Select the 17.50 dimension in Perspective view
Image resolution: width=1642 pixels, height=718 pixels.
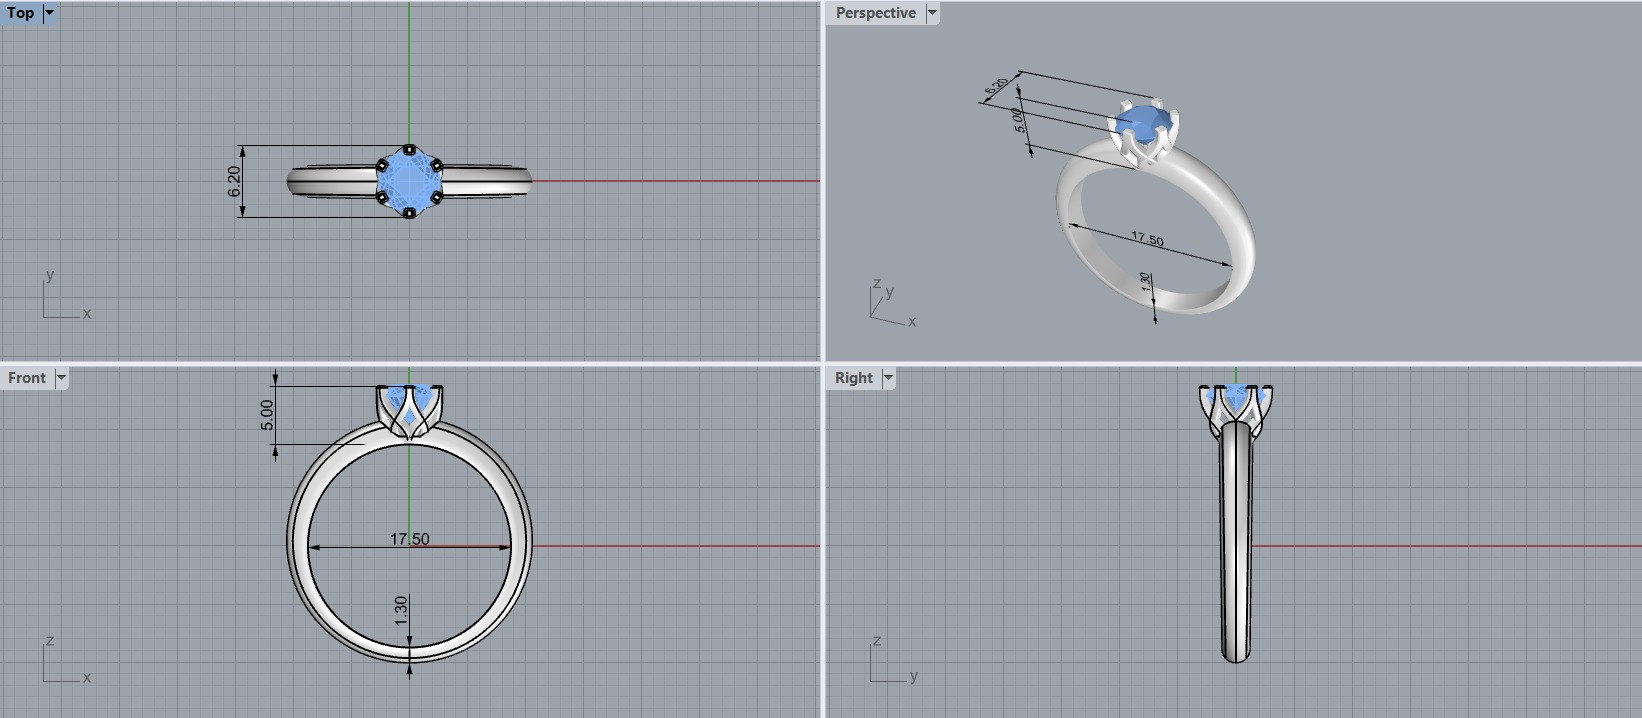point(1147,239)
